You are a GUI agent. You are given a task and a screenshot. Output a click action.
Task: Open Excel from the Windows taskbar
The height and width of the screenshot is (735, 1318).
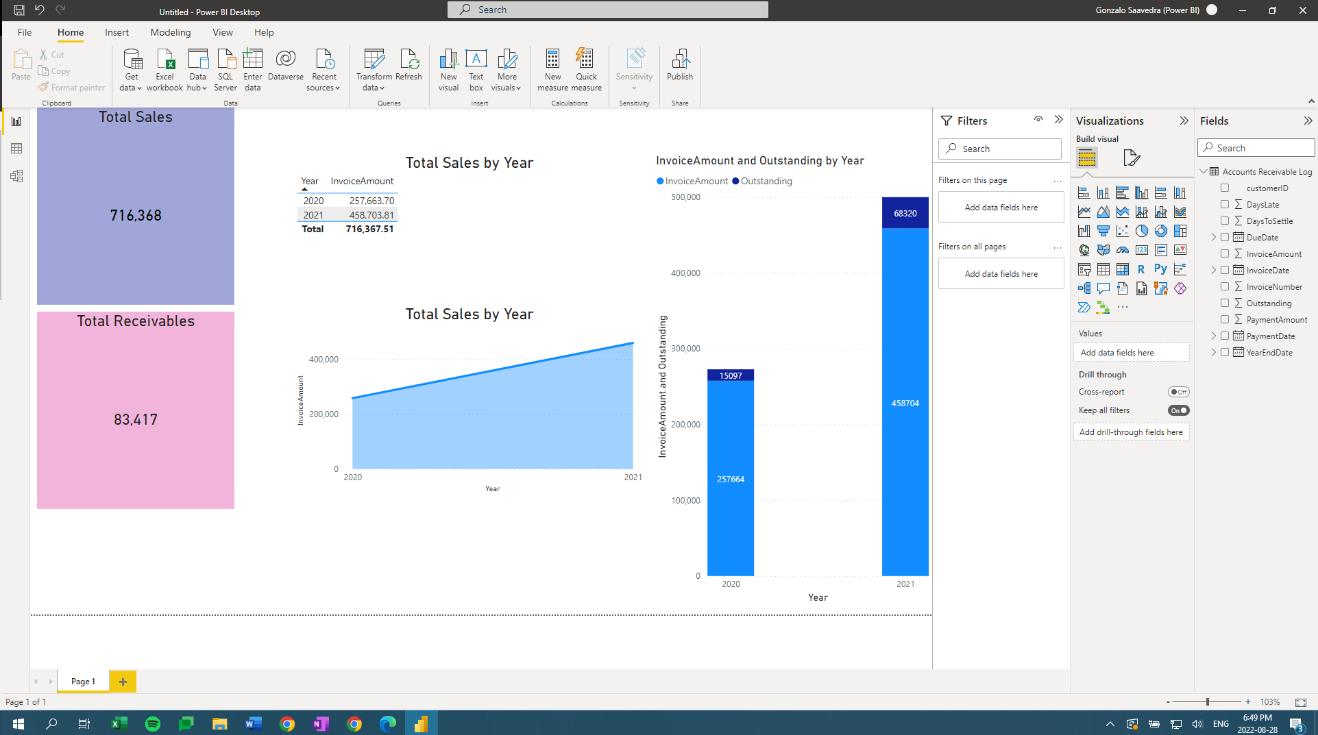[119, 723]
